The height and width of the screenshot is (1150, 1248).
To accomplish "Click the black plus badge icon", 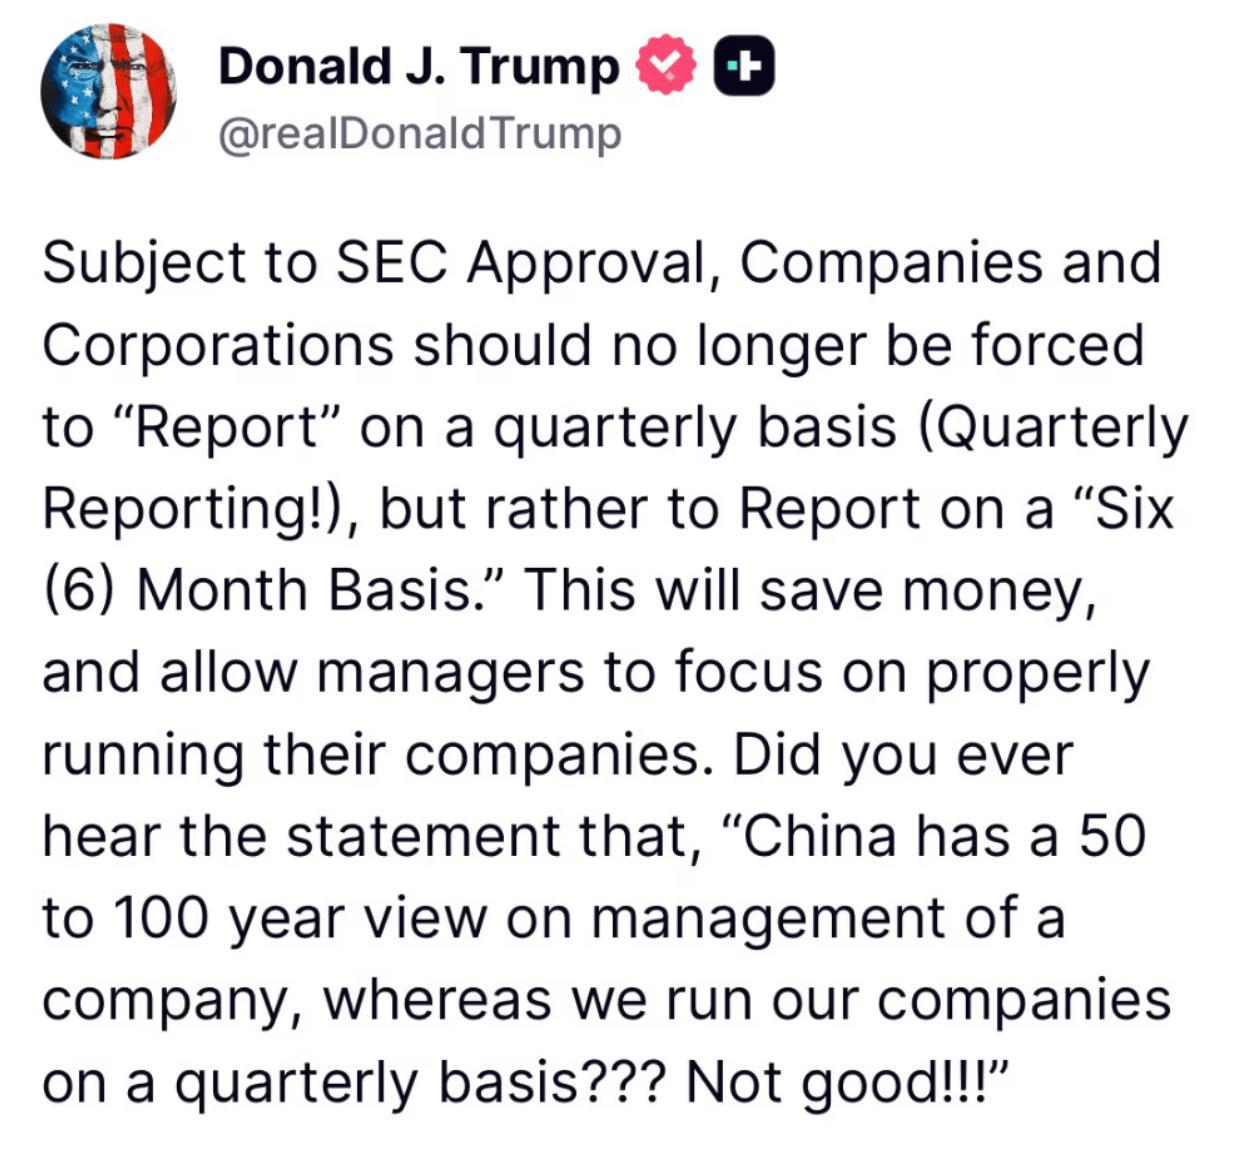I will click(744, 66).
